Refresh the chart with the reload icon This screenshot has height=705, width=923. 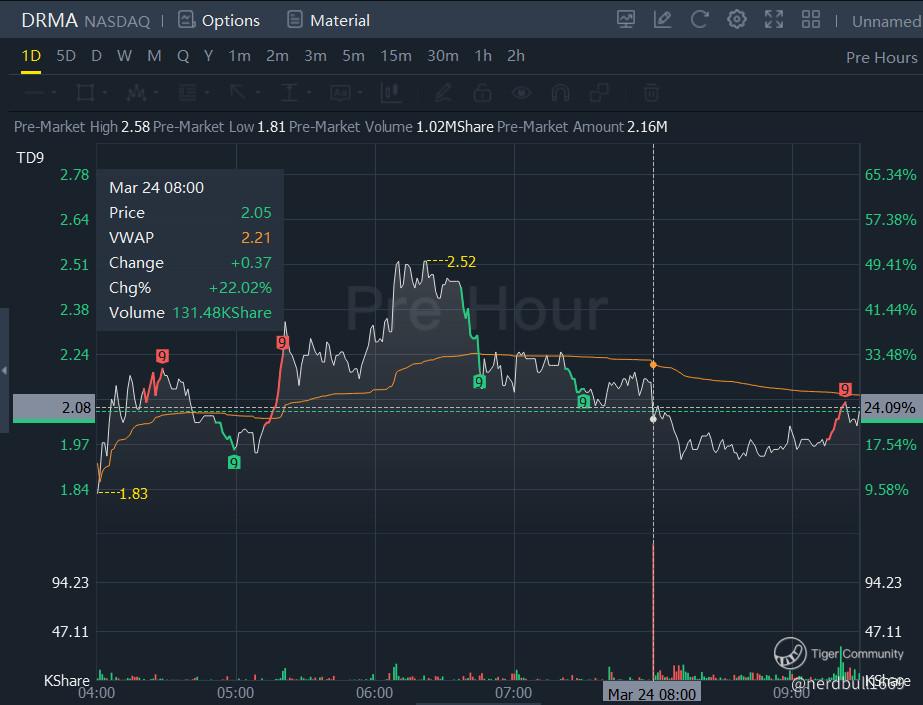pos(699,20)
